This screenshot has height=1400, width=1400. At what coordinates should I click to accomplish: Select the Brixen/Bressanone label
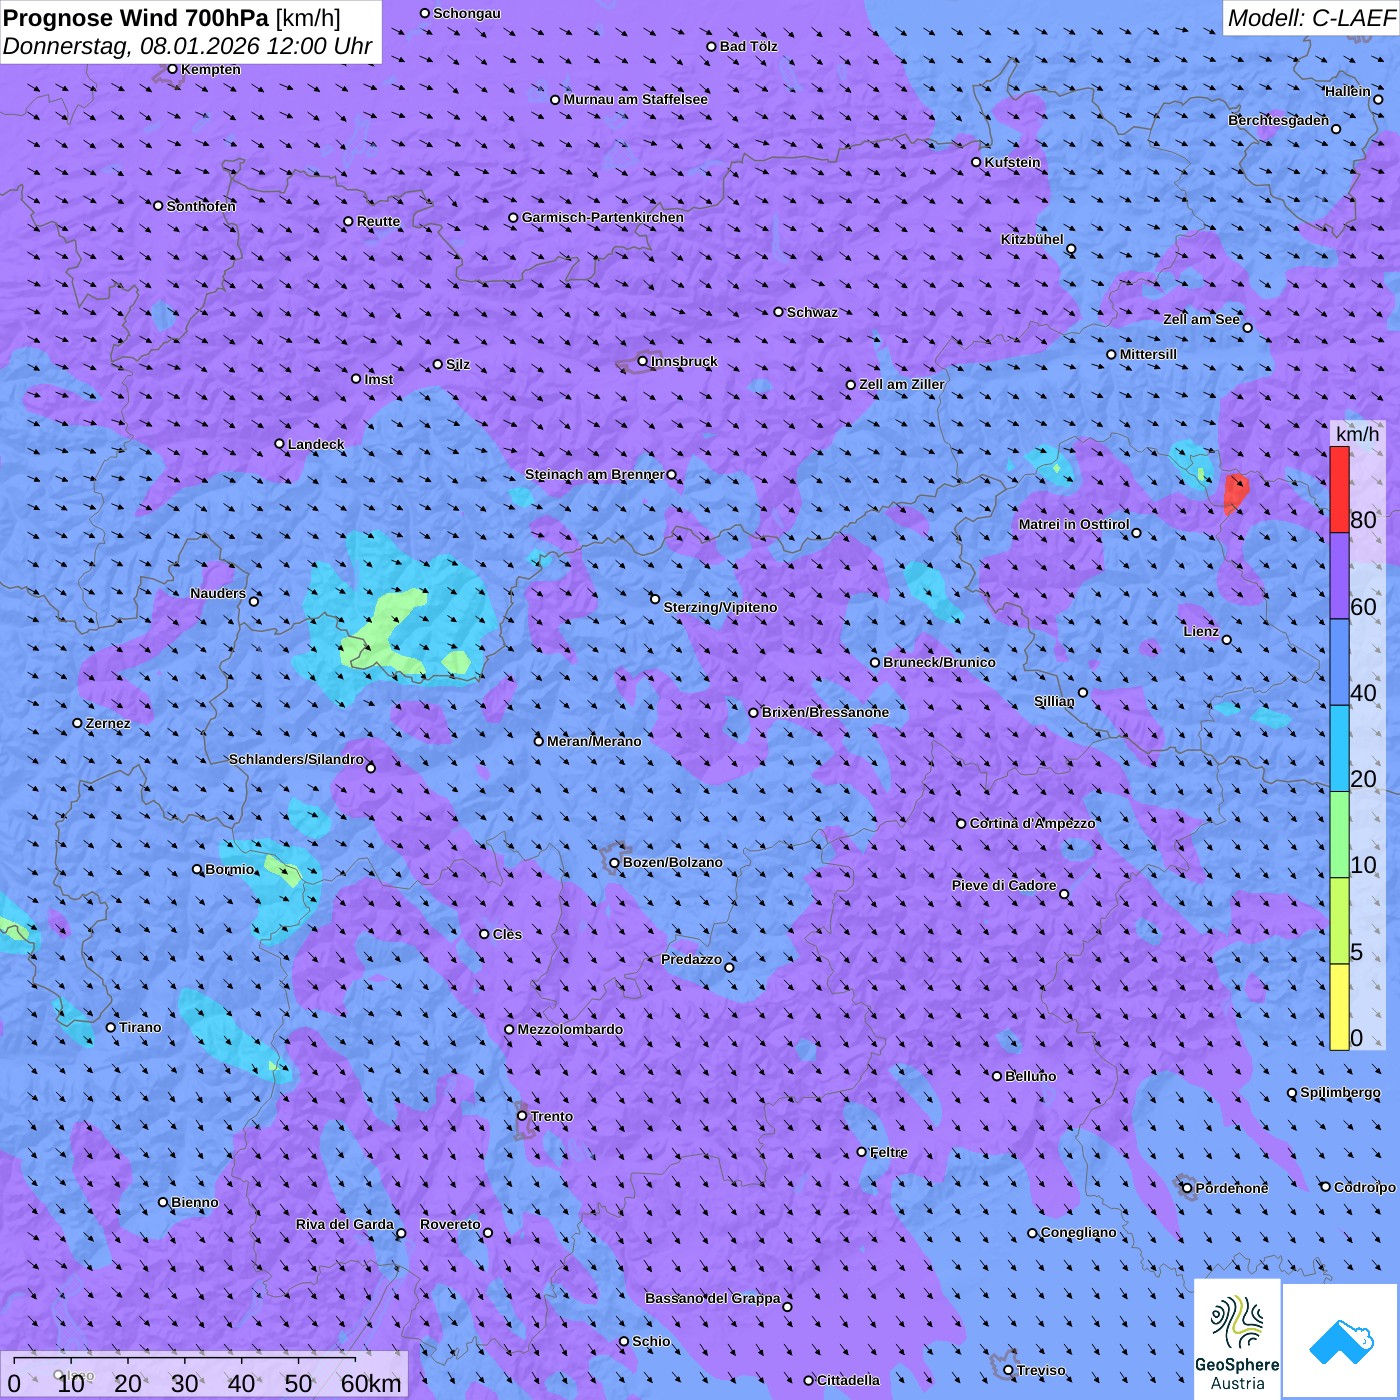pyautogui.click(x=825, y=712)
